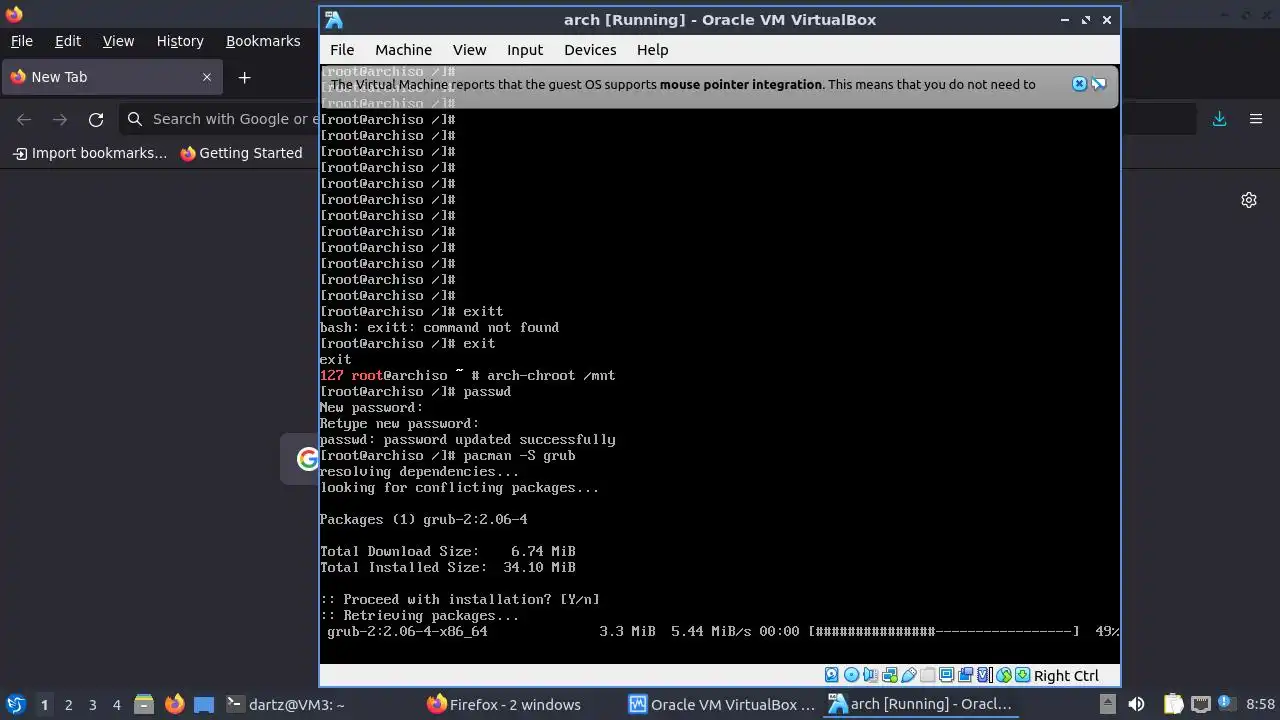Open the clipboard manager tray icon

click(x=1173, y=704)
